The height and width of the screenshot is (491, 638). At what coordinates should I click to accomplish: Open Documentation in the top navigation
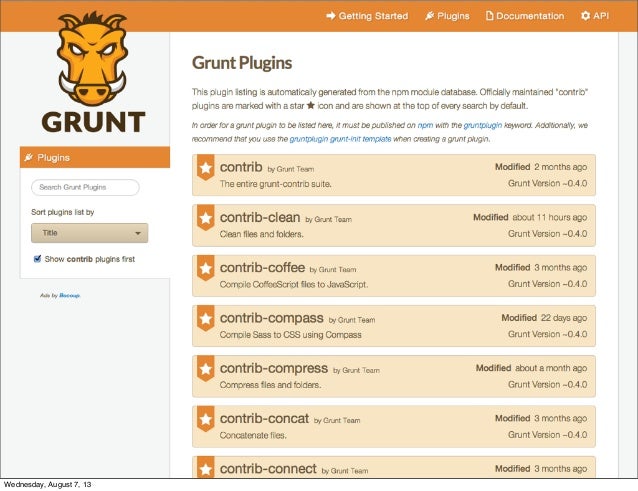coord(525,16)
